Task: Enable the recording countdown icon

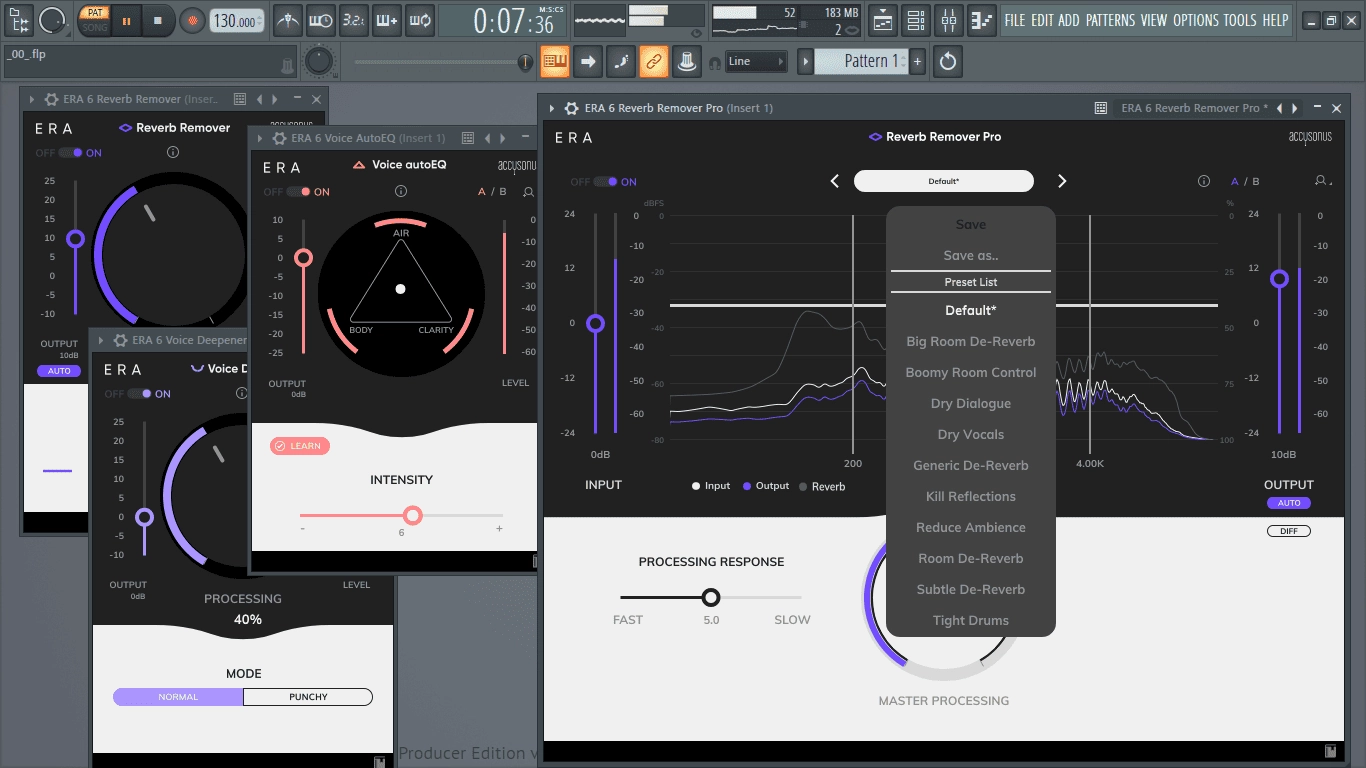Action: click(x=353, y=19)
